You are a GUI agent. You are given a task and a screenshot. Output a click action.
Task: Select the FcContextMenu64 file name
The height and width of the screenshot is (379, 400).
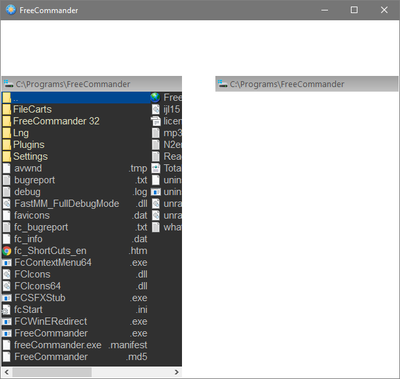[x=53, y=263]
